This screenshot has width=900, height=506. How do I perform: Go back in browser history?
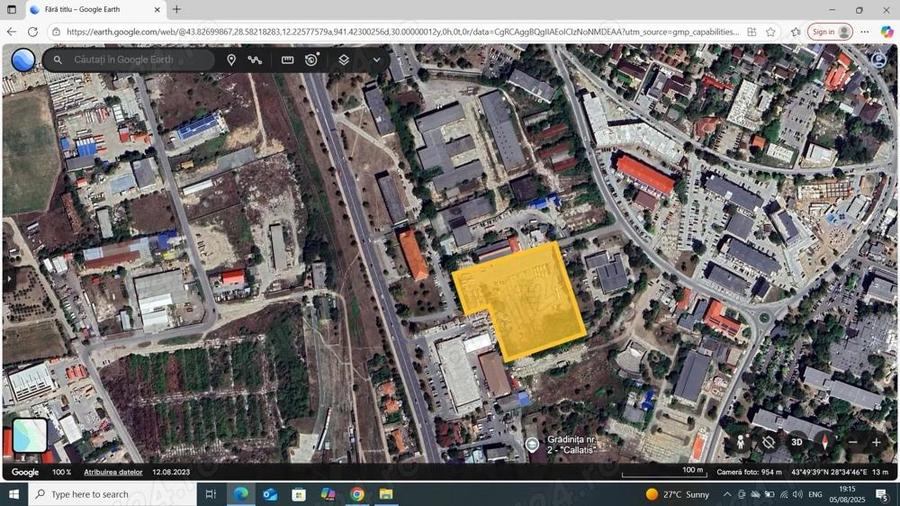tap(12, 32)
